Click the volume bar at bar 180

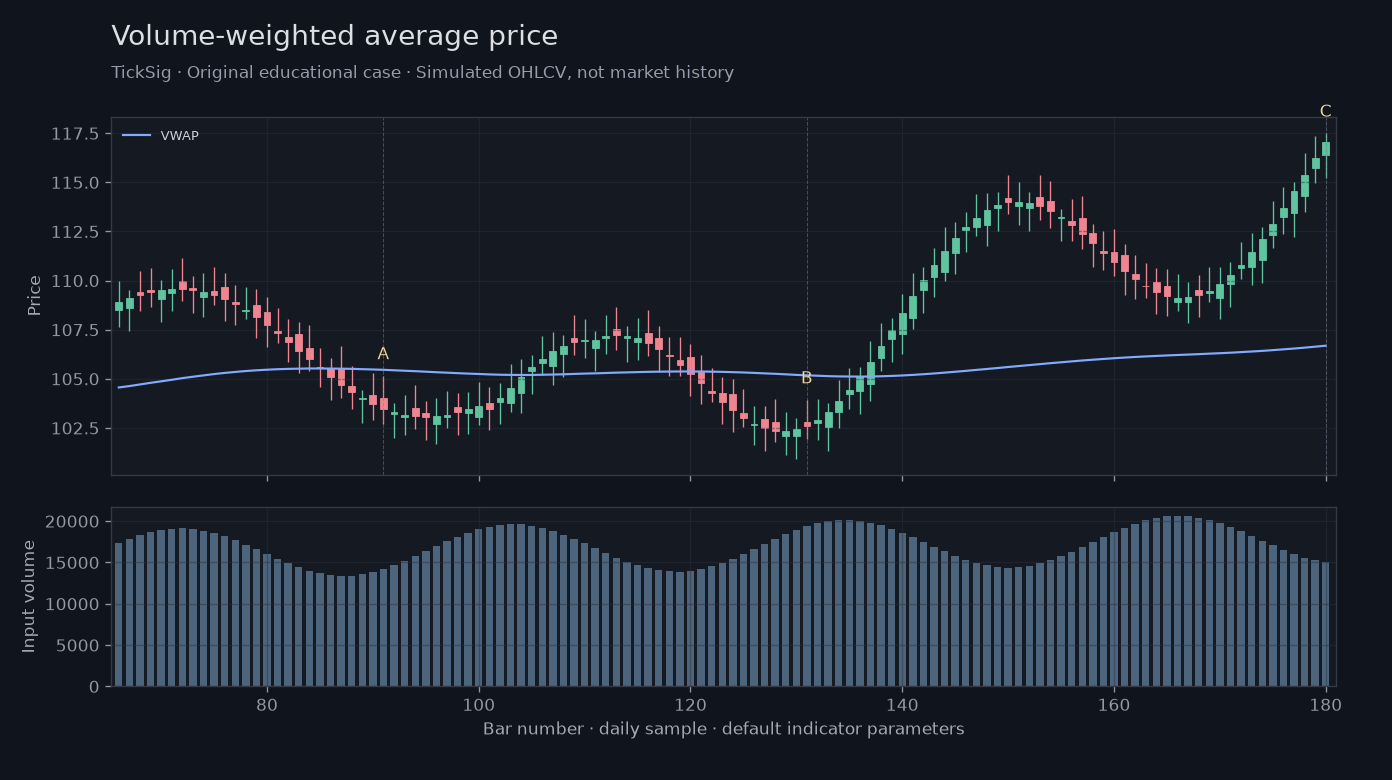pos(1326,624)
